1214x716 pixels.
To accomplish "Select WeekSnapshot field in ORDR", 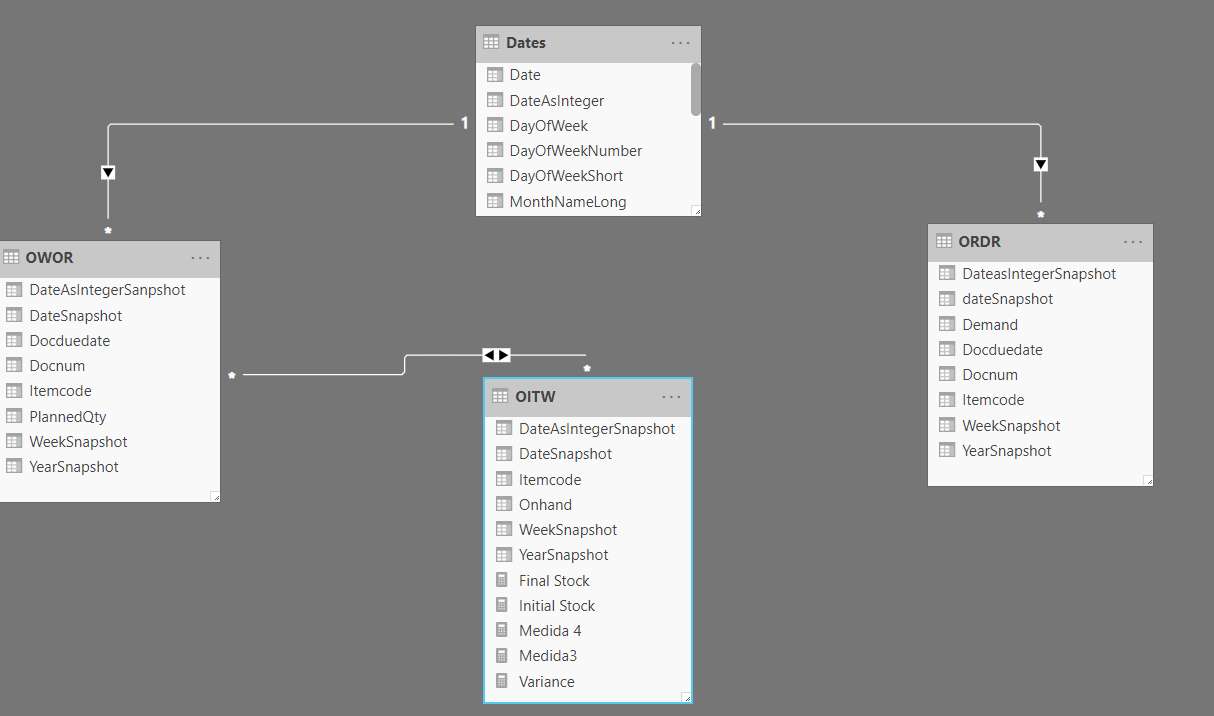I will 1040,426.
